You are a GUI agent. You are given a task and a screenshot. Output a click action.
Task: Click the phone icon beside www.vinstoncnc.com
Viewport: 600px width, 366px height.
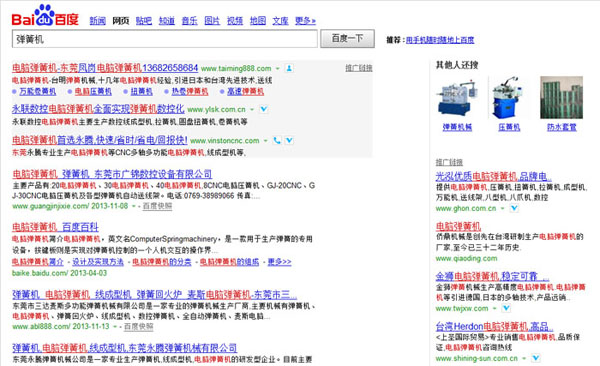click(x=277, y=141)
